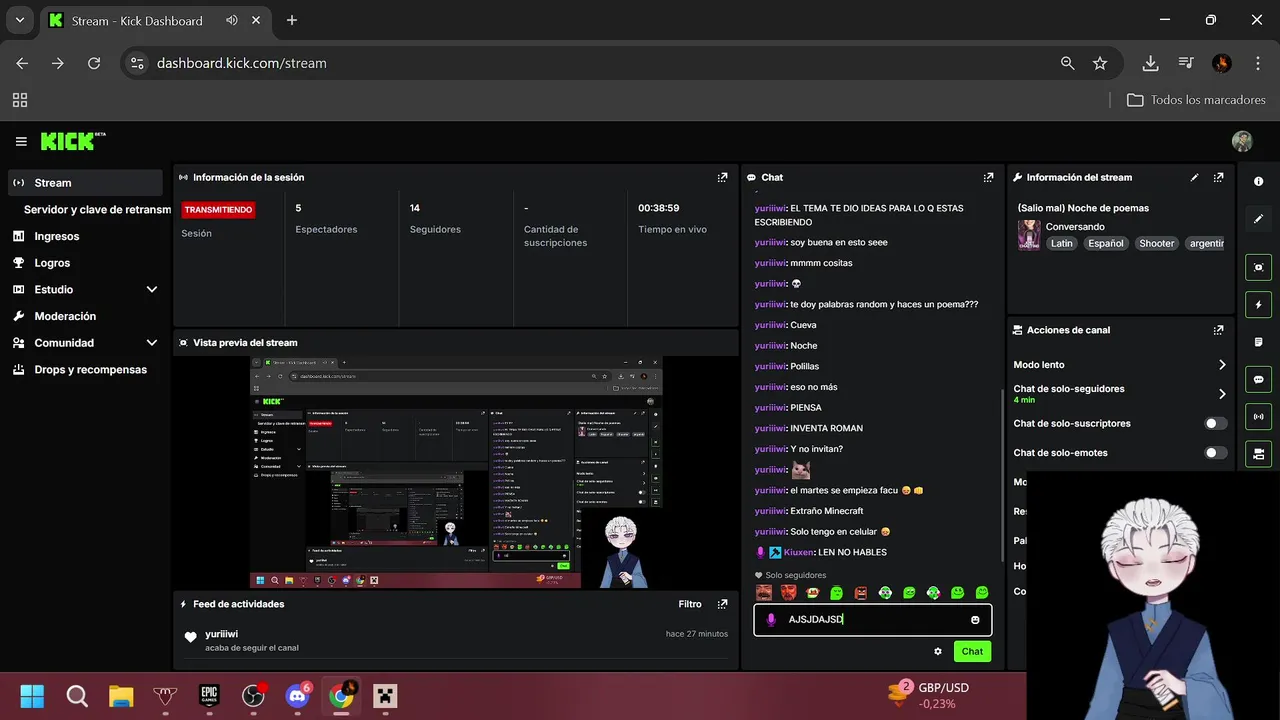This screenshot has height=720, width=1280.
Task: Click the Español tag
Action: 1106,243
